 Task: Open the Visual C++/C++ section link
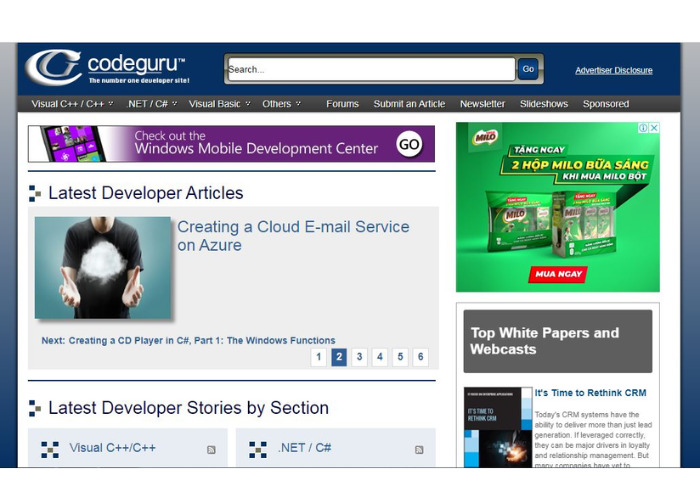[112, 448]
